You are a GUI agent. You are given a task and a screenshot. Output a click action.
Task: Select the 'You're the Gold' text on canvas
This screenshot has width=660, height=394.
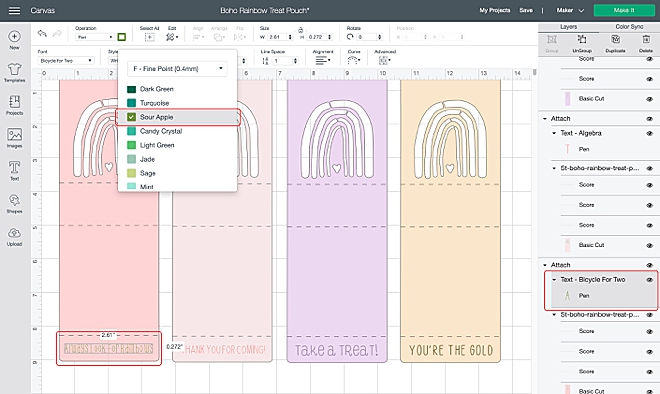pyautogui.click(x=451, y=350)
